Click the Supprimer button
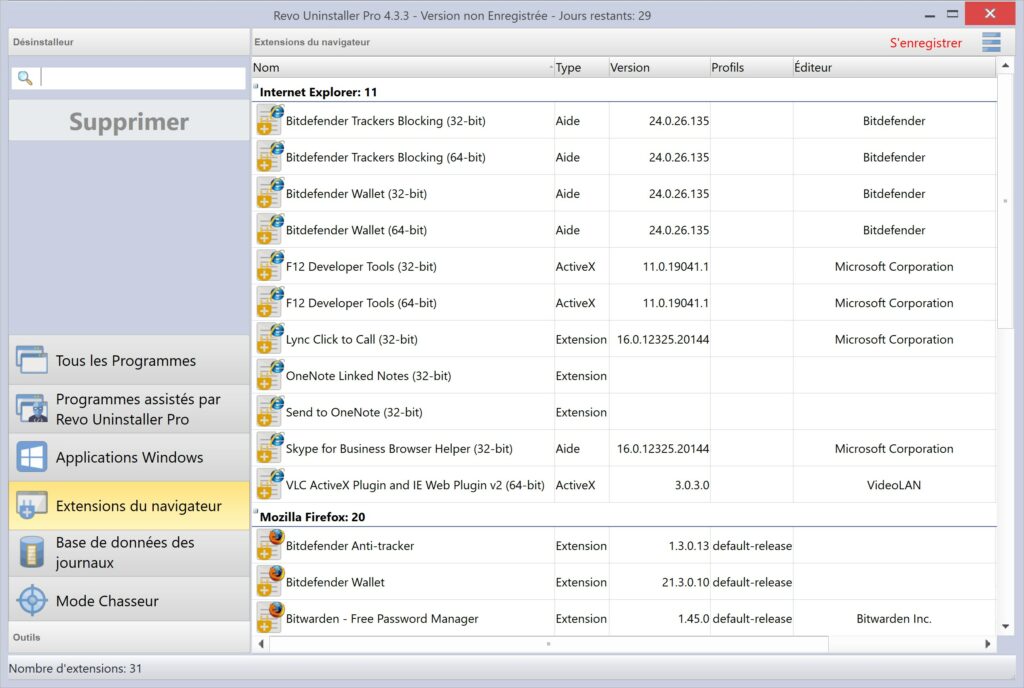1024x688 pixels. pos(129,121)
